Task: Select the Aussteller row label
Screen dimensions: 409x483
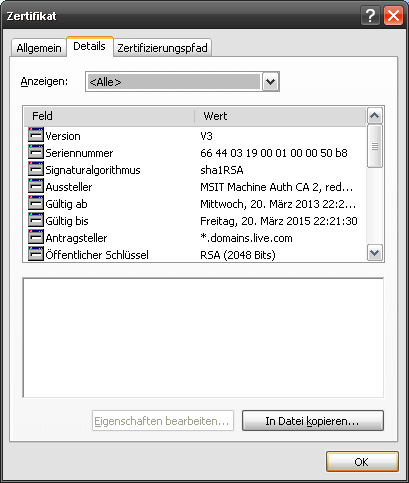Action: [69, 187]
